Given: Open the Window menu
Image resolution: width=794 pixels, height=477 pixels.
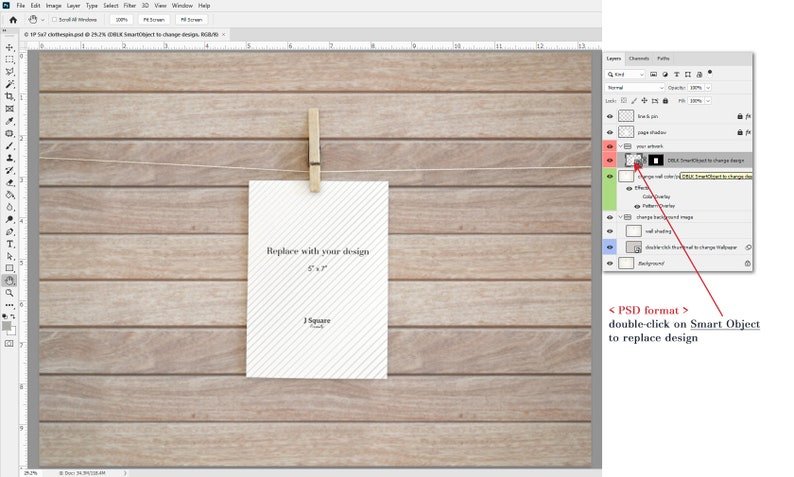Looking at the screenshot, I should click(182, 6).
